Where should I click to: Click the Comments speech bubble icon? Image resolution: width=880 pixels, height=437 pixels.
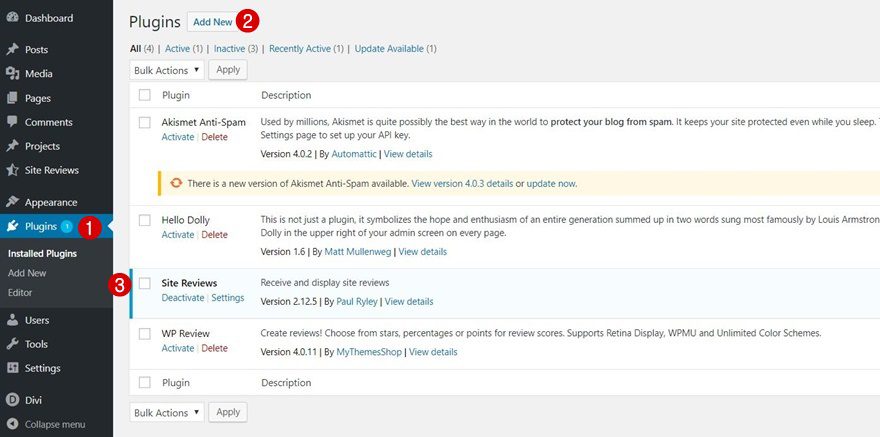12,122
